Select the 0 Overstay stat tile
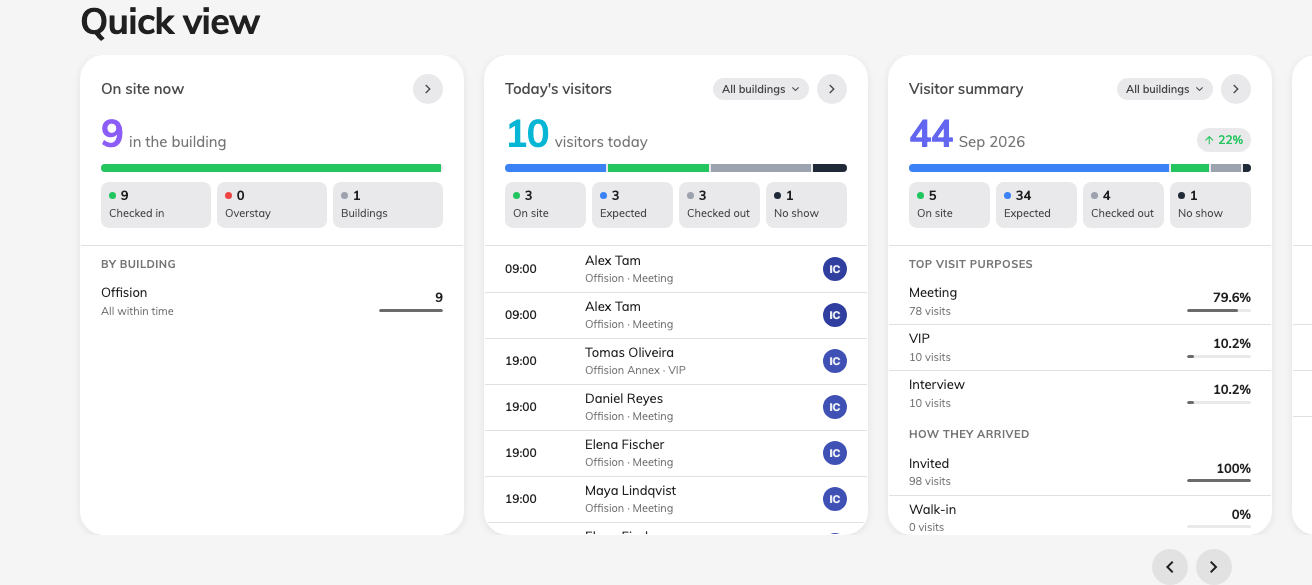Image resolution: width=1312 pixels, height=585 pixels. pyautogui.click(x=272, y=204)
